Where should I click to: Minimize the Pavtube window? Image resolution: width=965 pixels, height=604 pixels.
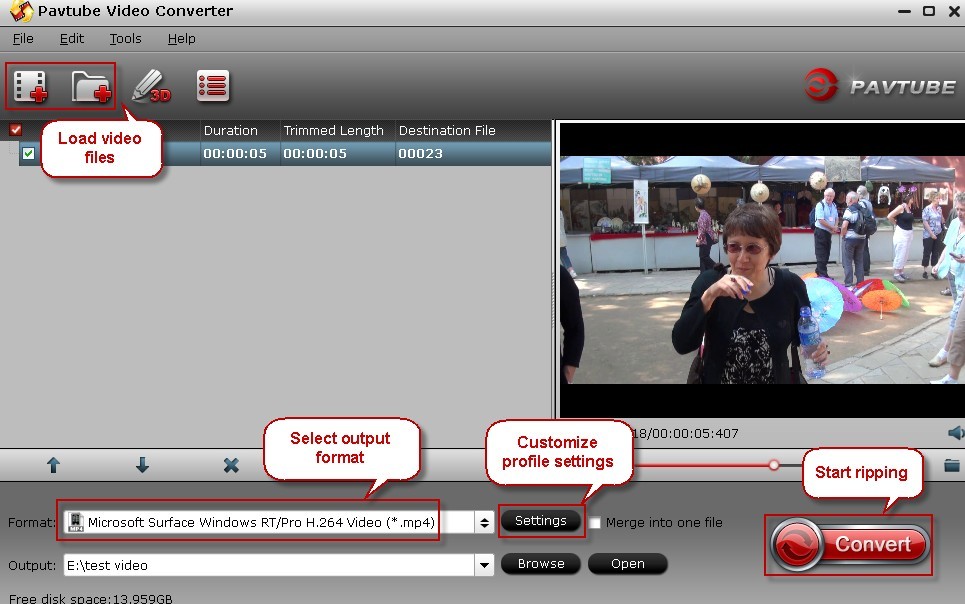tap(904, 11)
